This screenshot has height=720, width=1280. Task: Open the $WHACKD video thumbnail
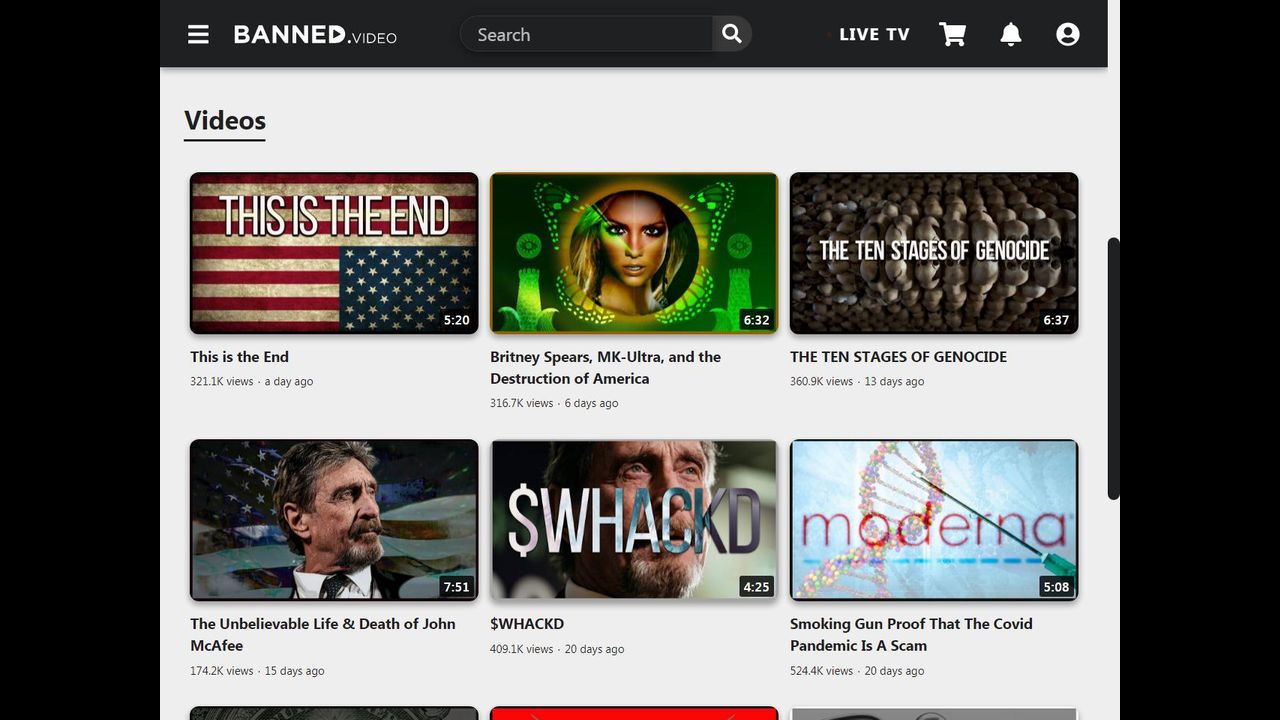point(634,520)
